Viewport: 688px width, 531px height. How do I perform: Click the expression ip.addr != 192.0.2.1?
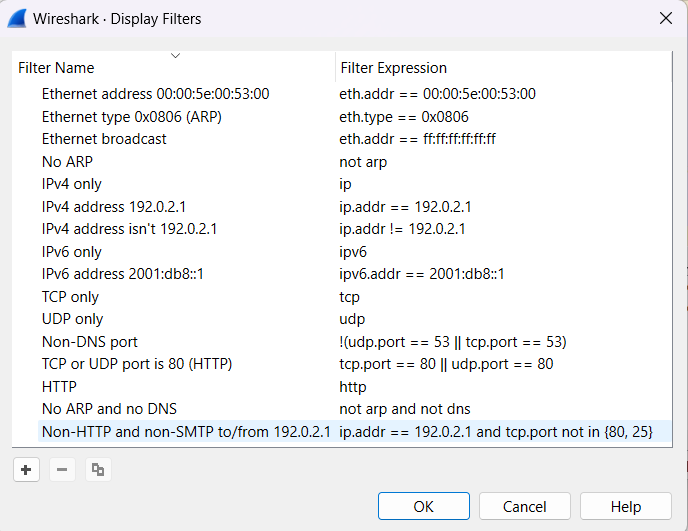click(x=405, y=229)
